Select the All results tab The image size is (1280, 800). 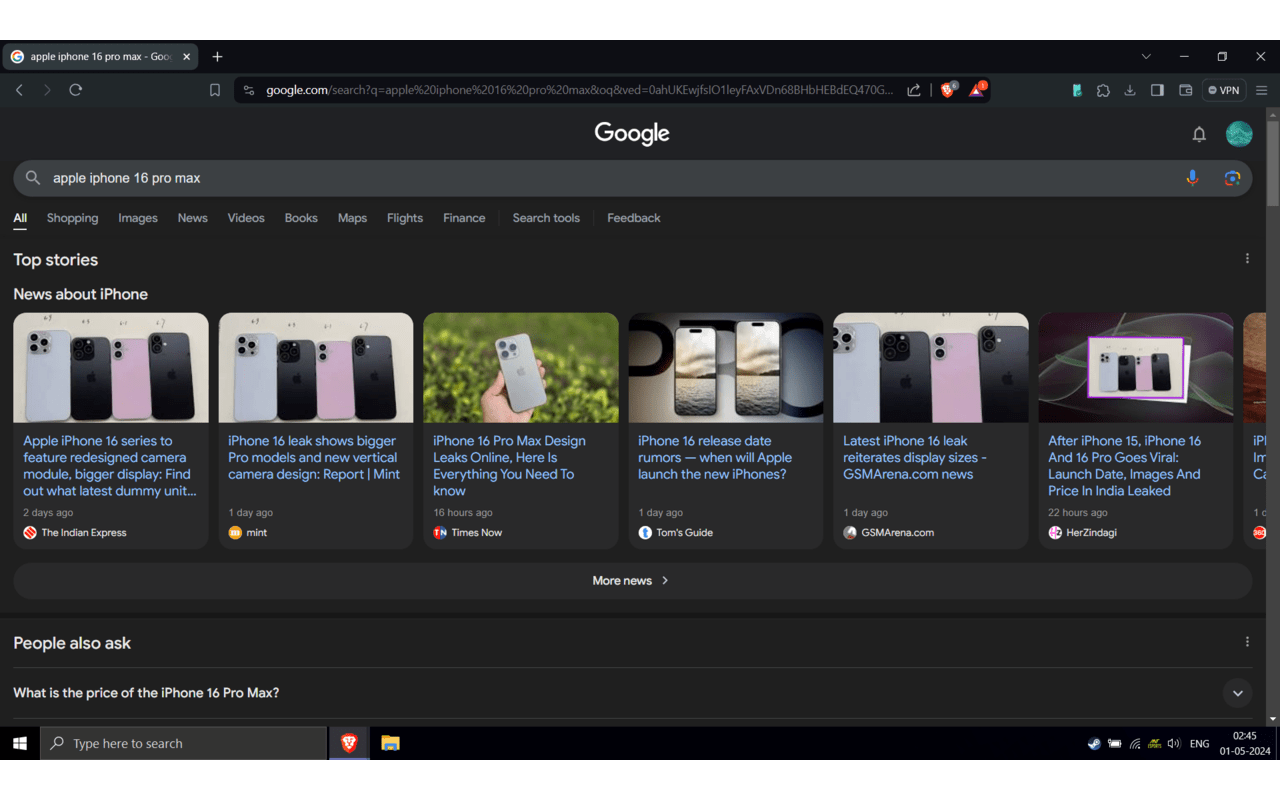(20, 218)
